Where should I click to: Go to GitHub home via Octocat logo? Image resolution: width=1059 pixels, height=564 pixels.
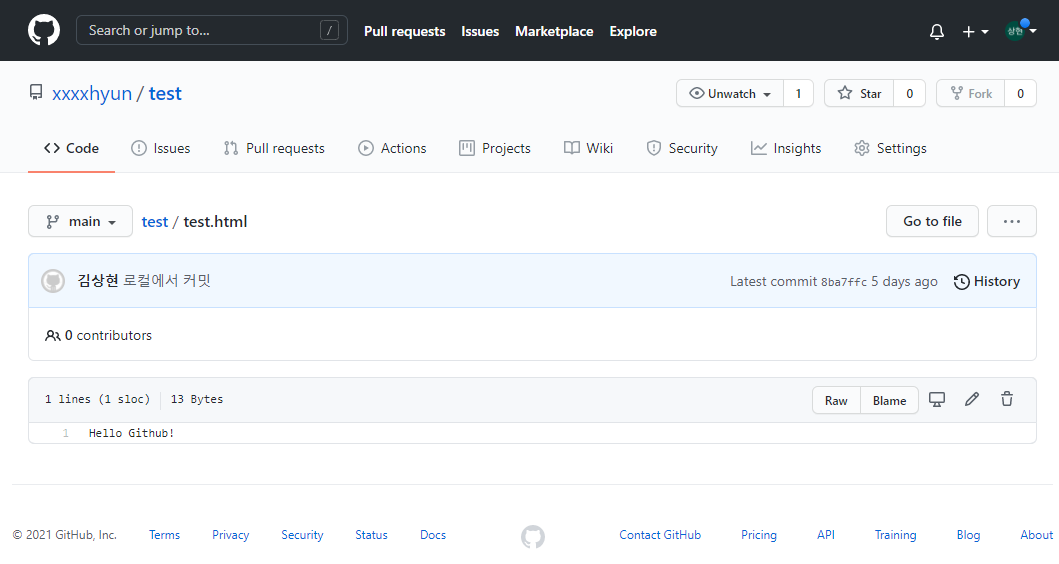tap(44, 30)
